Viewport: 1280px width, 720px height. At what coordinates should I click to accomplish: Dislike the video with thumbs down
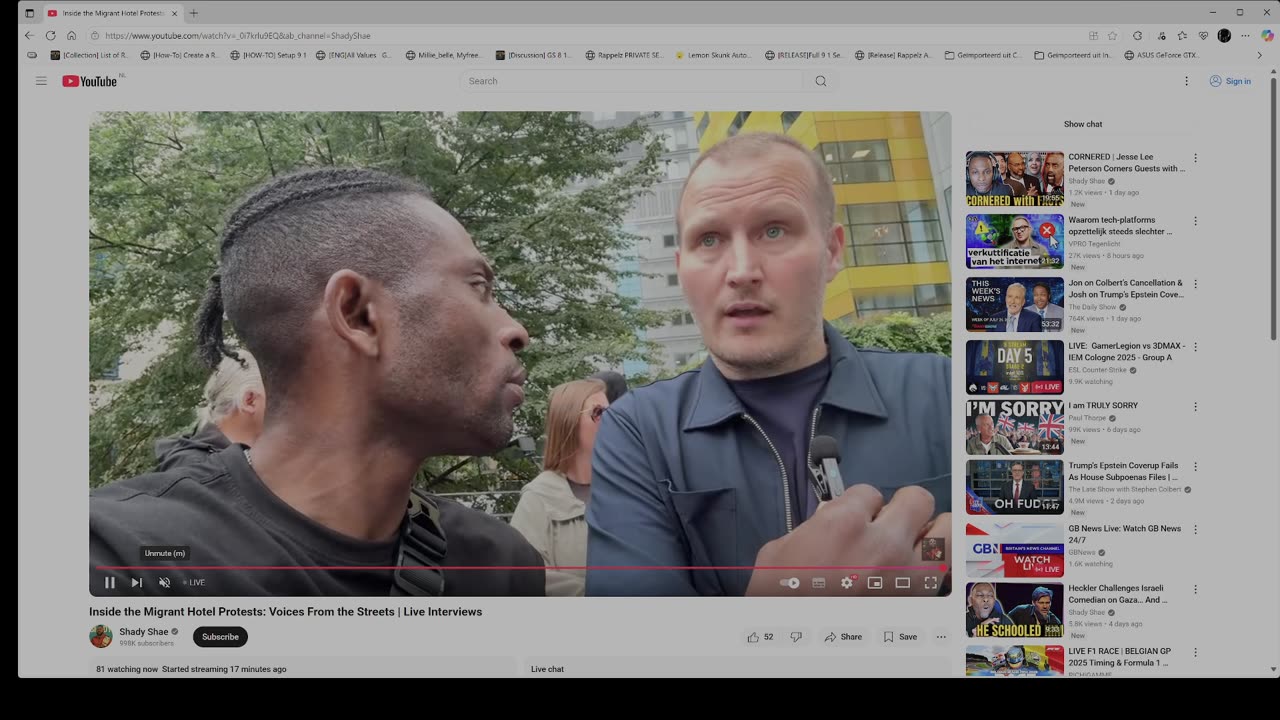point(796,637)
